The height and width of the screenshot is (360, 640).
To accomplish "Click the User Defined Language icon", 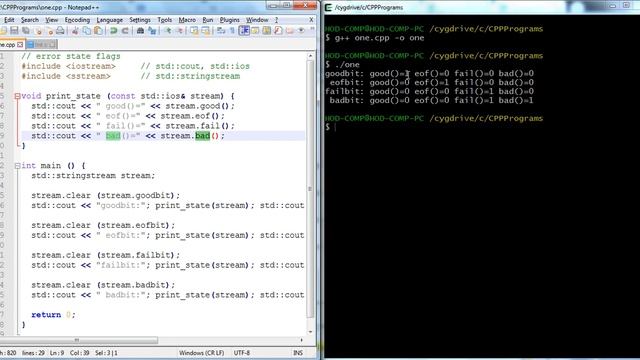I will (256, 31).
